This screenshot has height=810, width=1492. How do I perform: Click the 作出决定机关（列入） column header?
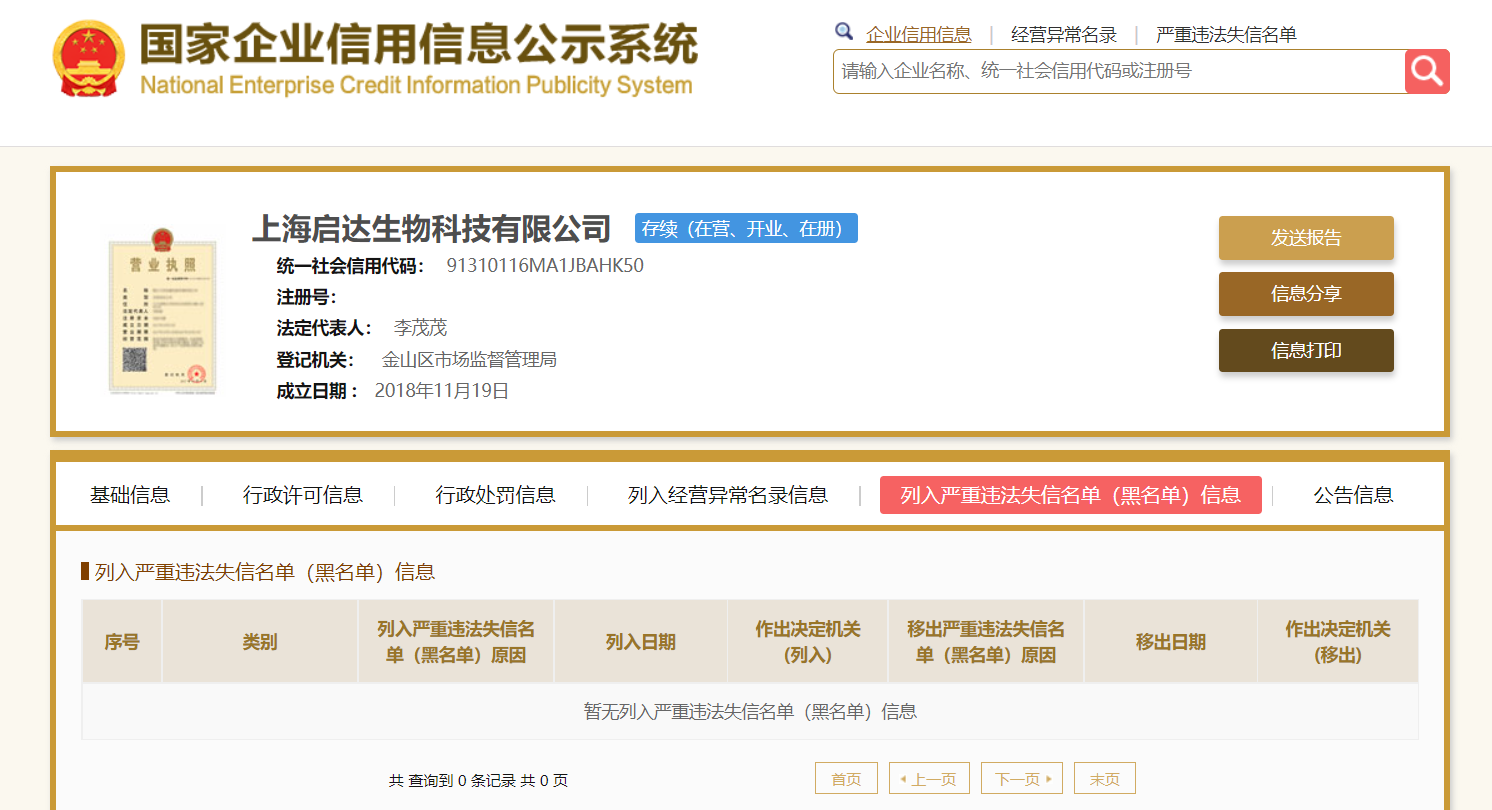click(x=808, y=642)
